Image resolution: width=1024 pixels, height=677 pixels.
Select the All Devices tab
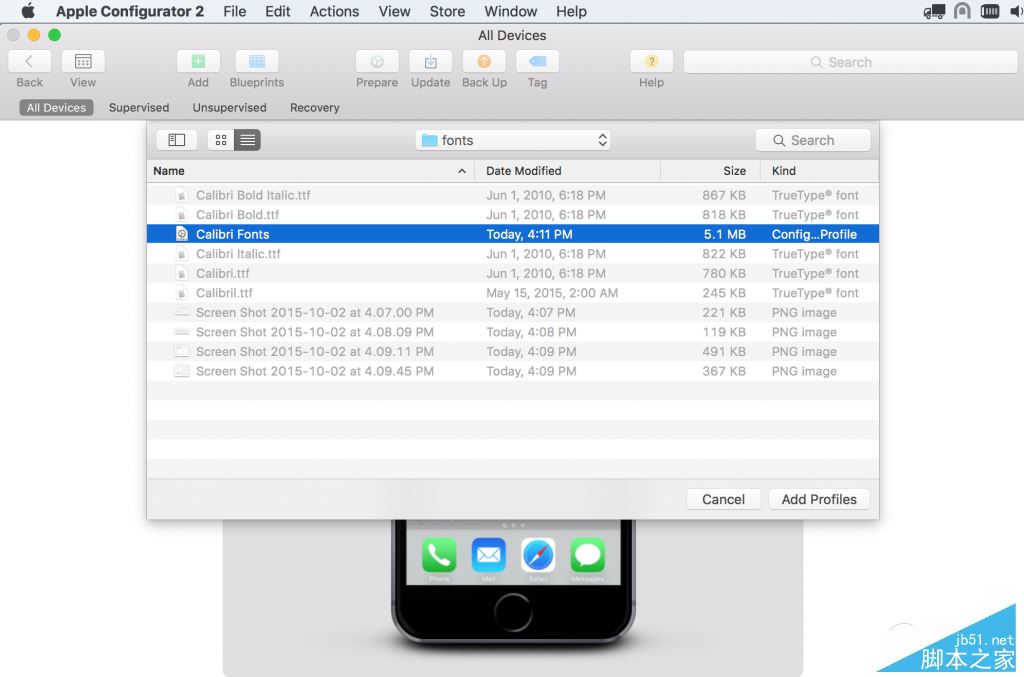coord(56,107)
